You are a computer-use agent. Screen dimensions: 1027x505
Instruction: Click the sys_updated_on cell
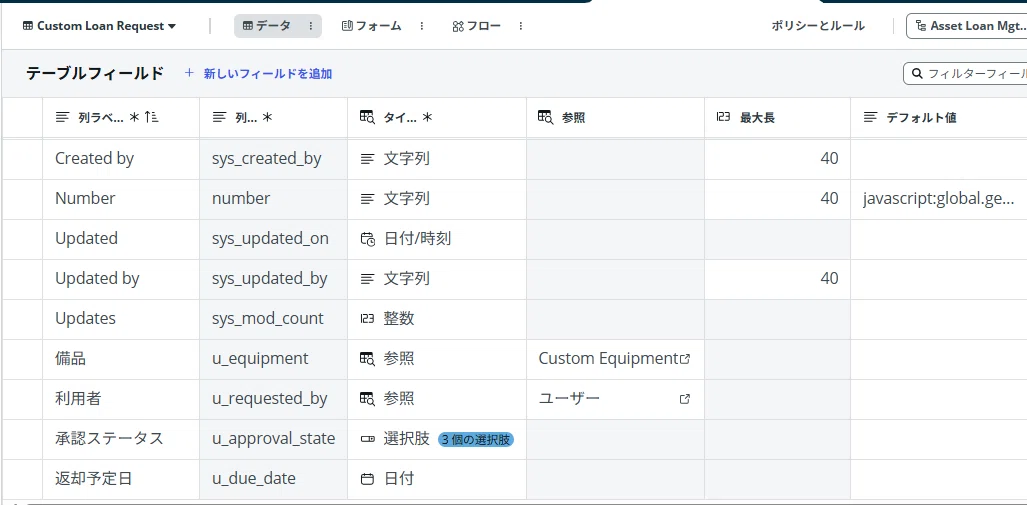[274, 238]
